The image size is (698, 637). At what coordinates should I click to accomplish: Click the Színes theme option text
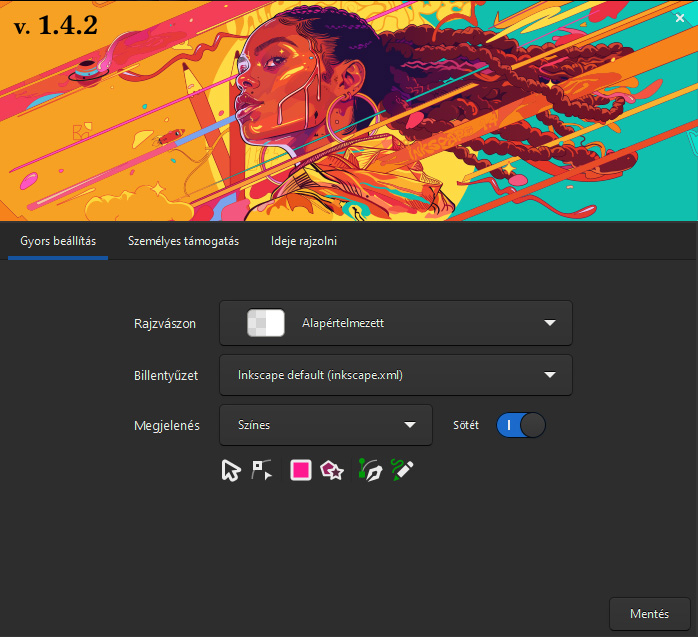[254, 425]
